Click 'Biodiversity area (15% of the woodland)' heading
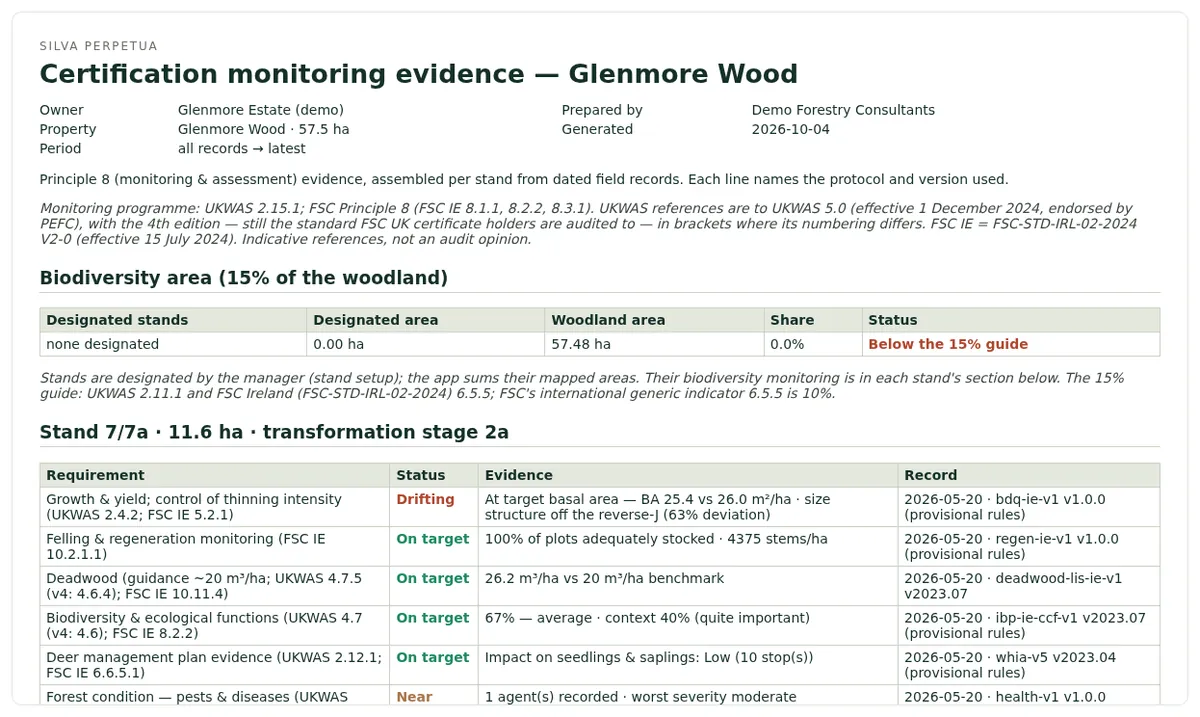 243,278
